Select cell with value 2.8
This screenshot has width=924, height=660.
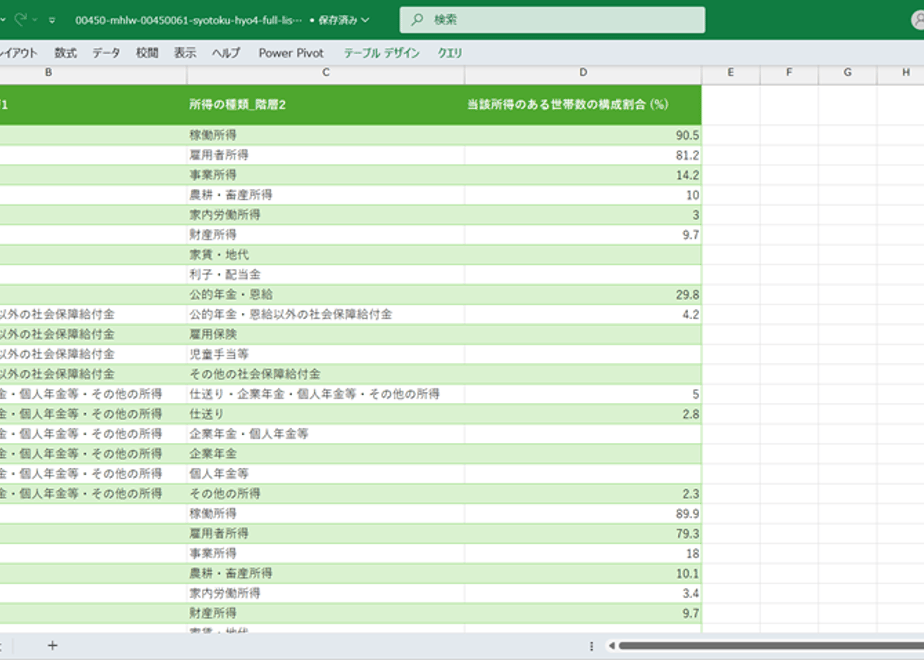pos(583,414)
